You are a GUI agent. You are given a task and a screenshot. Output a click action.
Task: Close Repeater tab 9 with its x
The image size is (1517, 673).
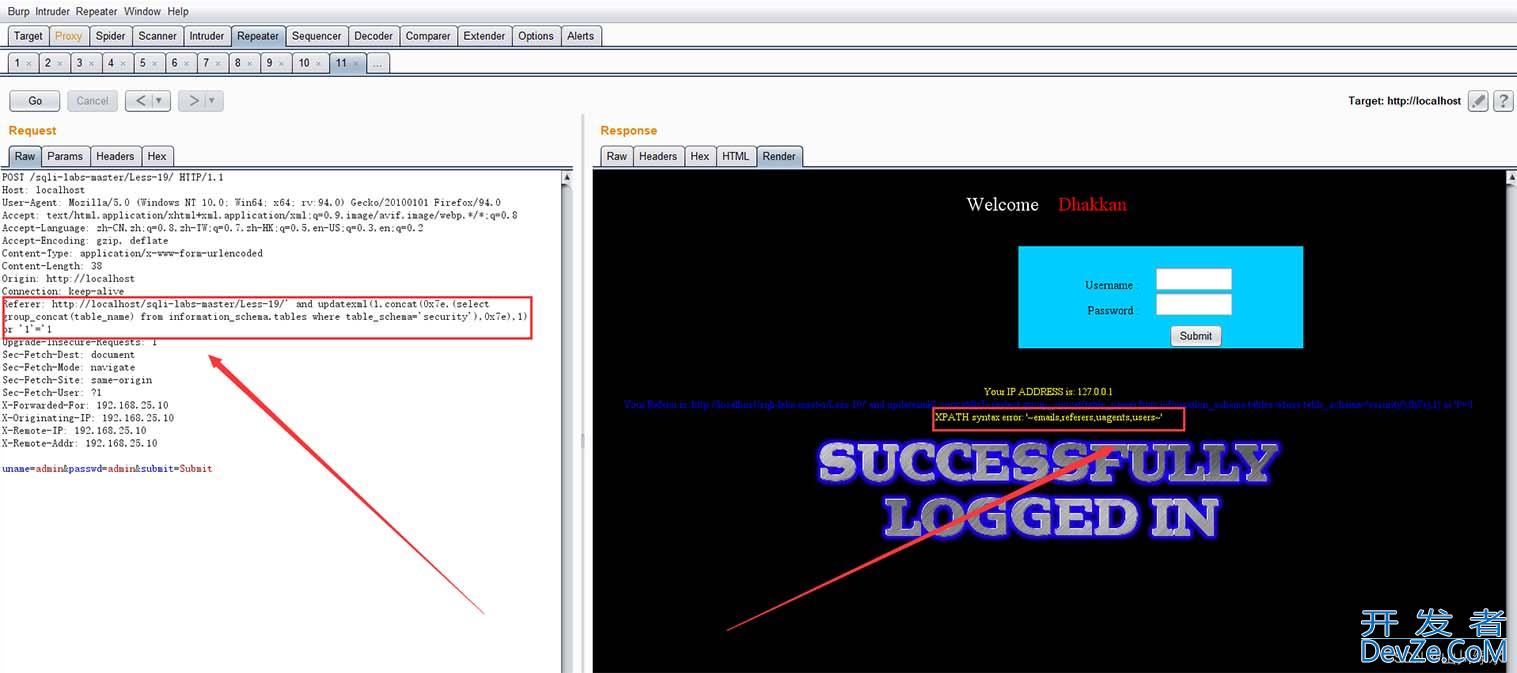282,64
